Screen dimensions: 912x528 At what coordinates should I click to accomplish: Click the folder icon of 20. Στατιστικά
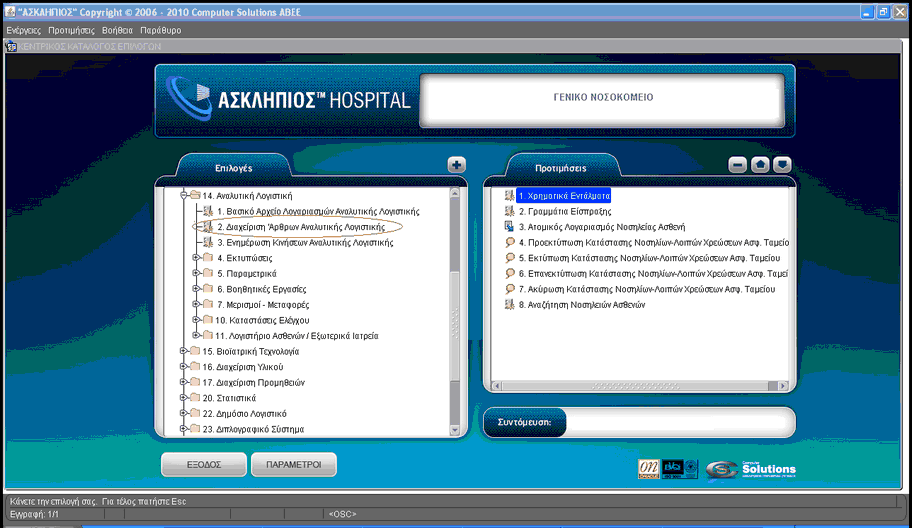tap(195, 398)
